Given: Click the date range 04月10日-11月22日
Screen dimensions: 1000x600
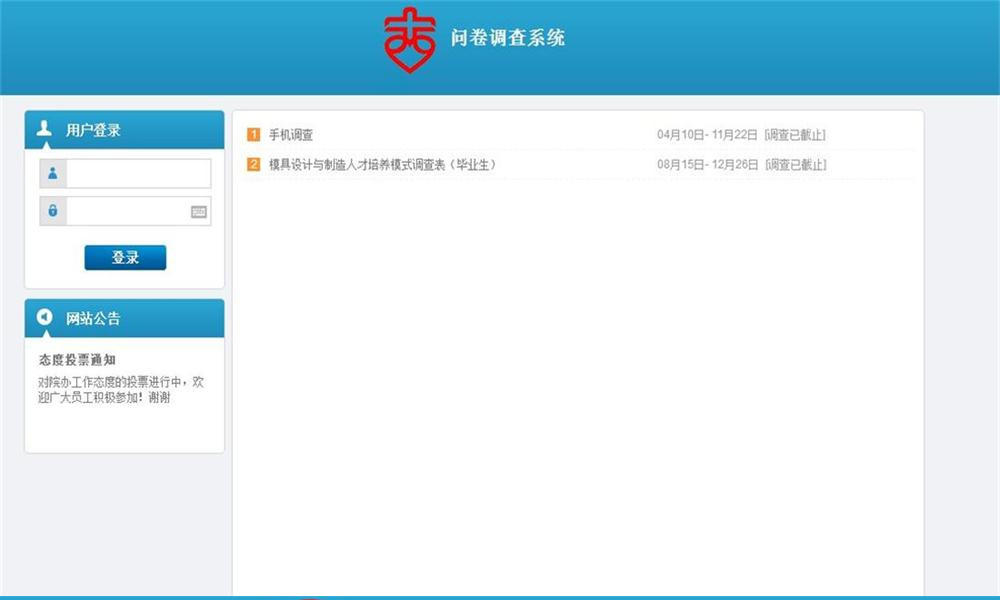Looking at the screenshot, I should (707, 135).
